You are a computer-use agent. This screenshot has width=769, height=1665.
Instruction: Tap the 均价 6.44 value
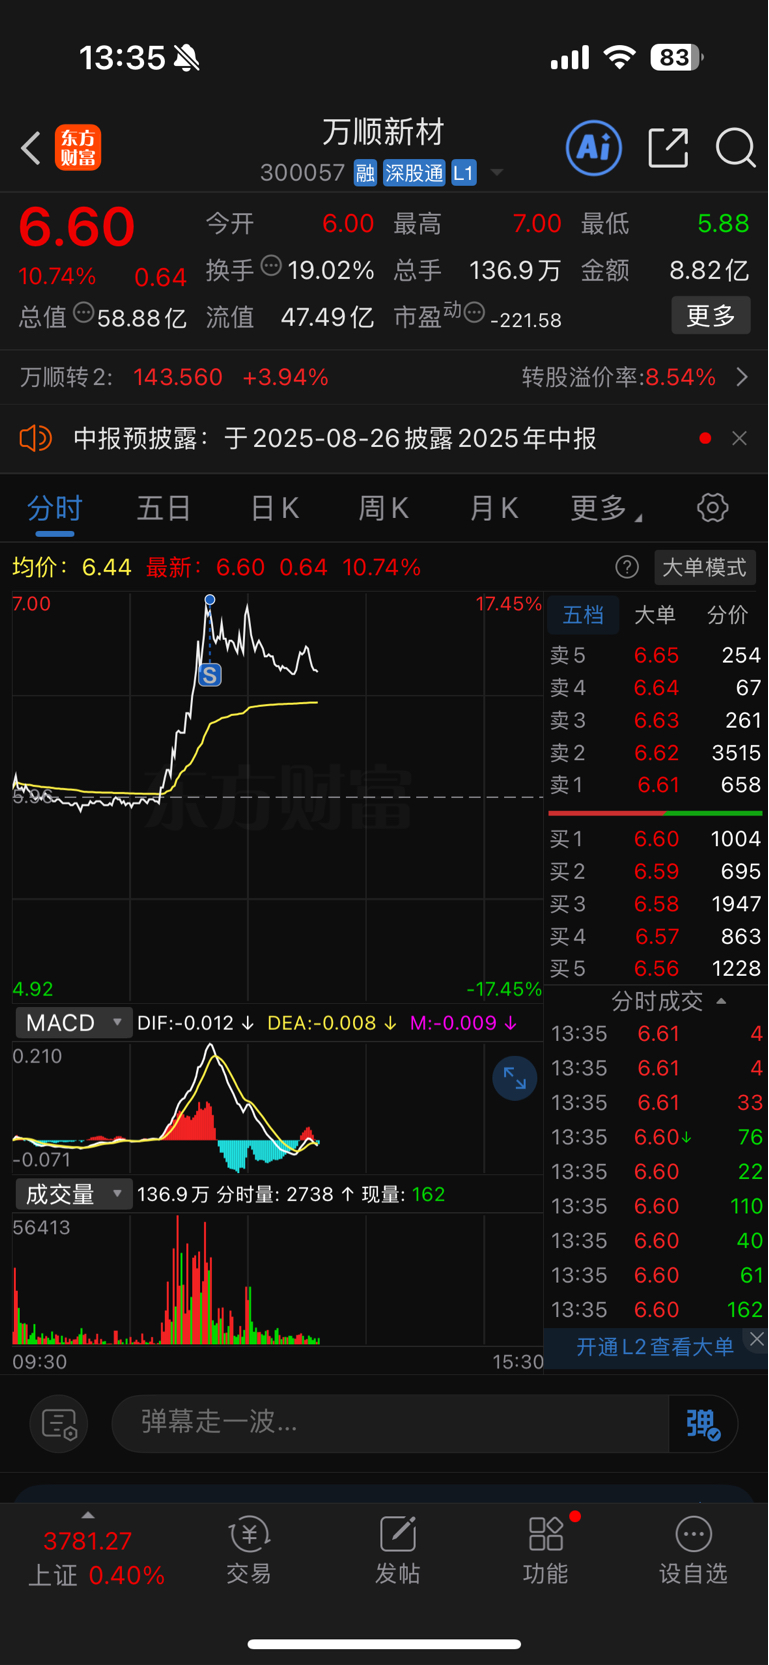[x=106, y=567]
